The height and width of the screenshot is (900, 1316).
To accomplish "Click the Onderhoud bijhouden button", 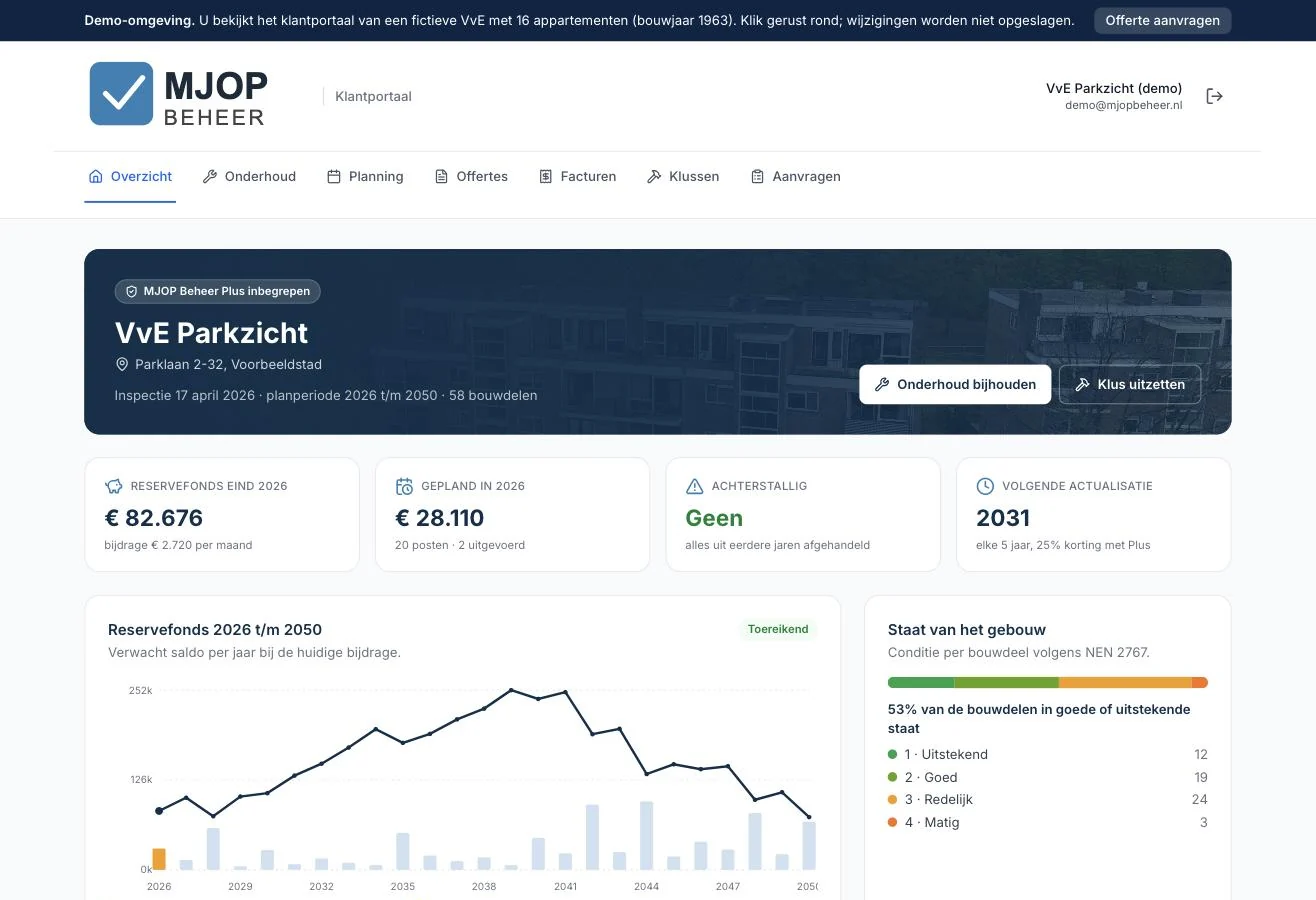I will 955,384.
